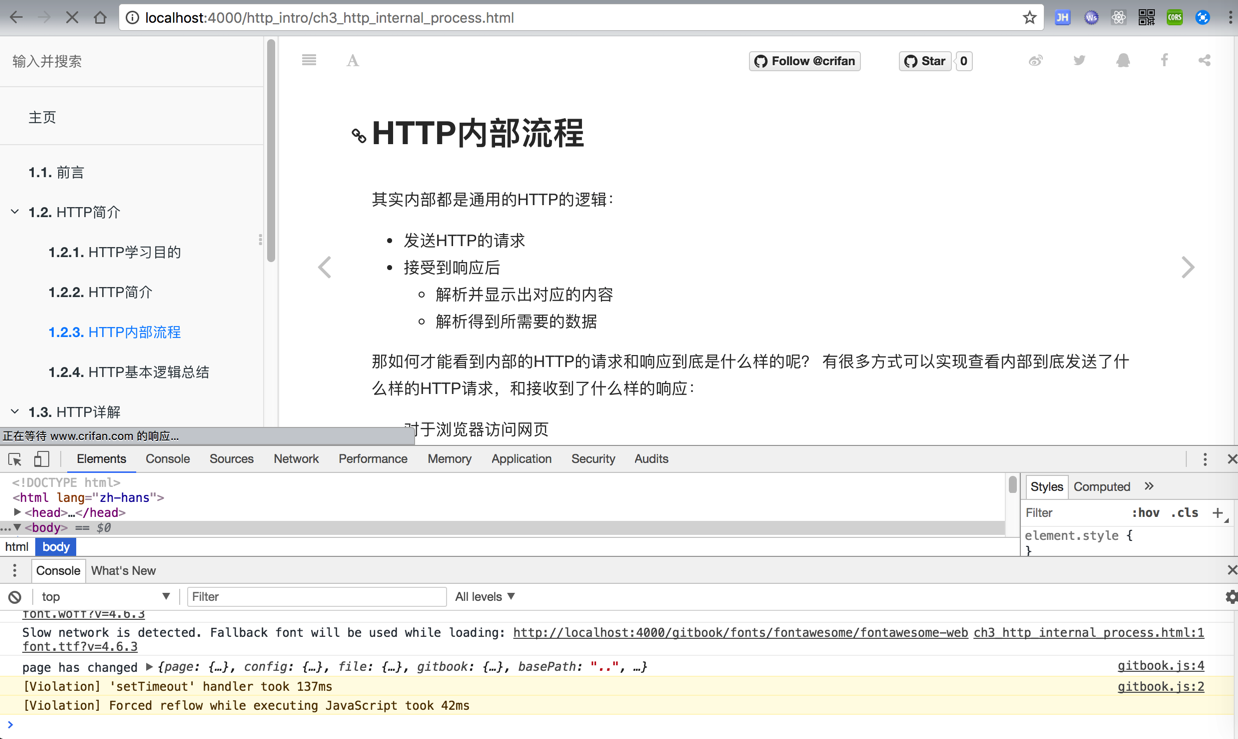The image size is (1238, 739).
Task: Close the console drawer
Action: tap(1231, 570)
